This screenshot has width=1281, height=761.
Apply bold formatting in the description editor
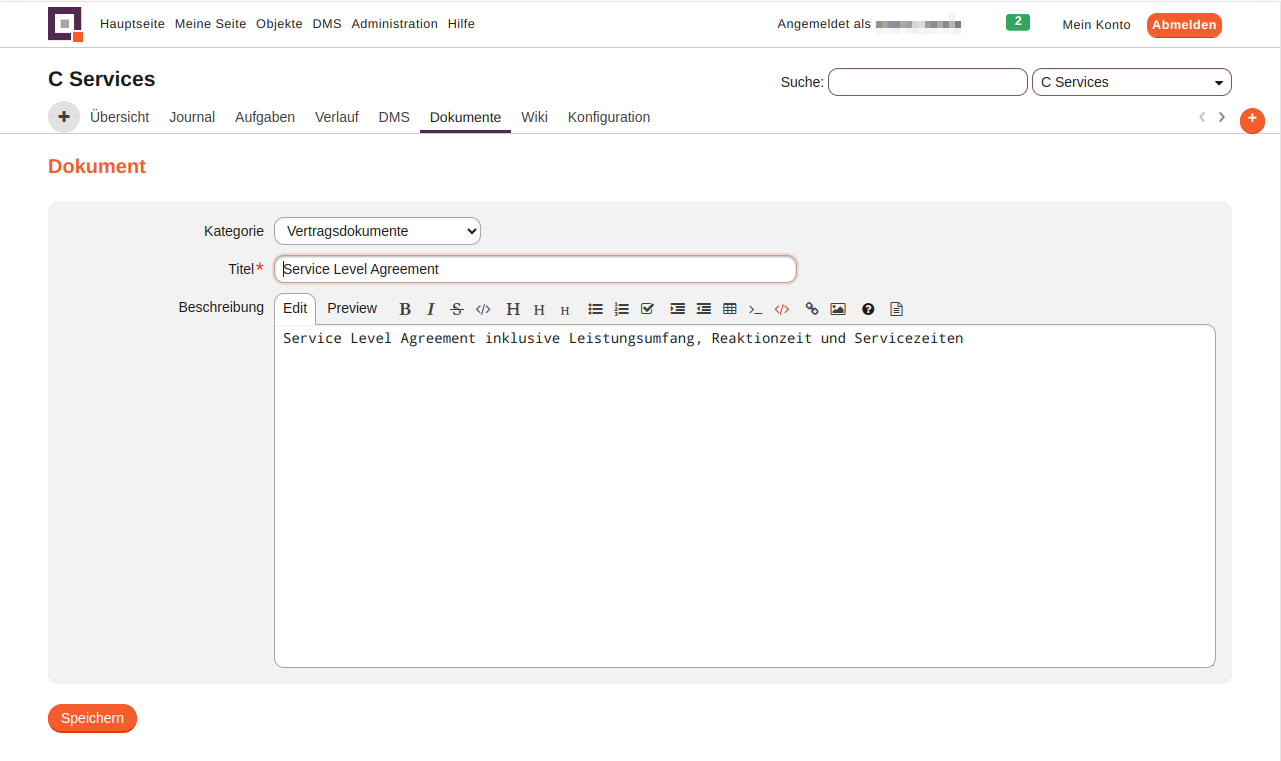pyautogui.click(x=404, y=309)
